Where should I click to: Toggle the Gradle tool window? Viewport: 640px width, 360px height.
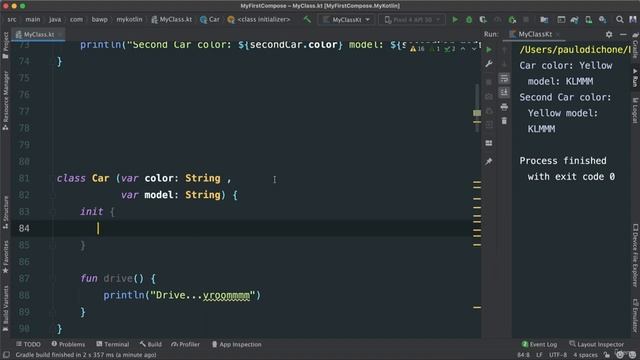pos(635,45)
